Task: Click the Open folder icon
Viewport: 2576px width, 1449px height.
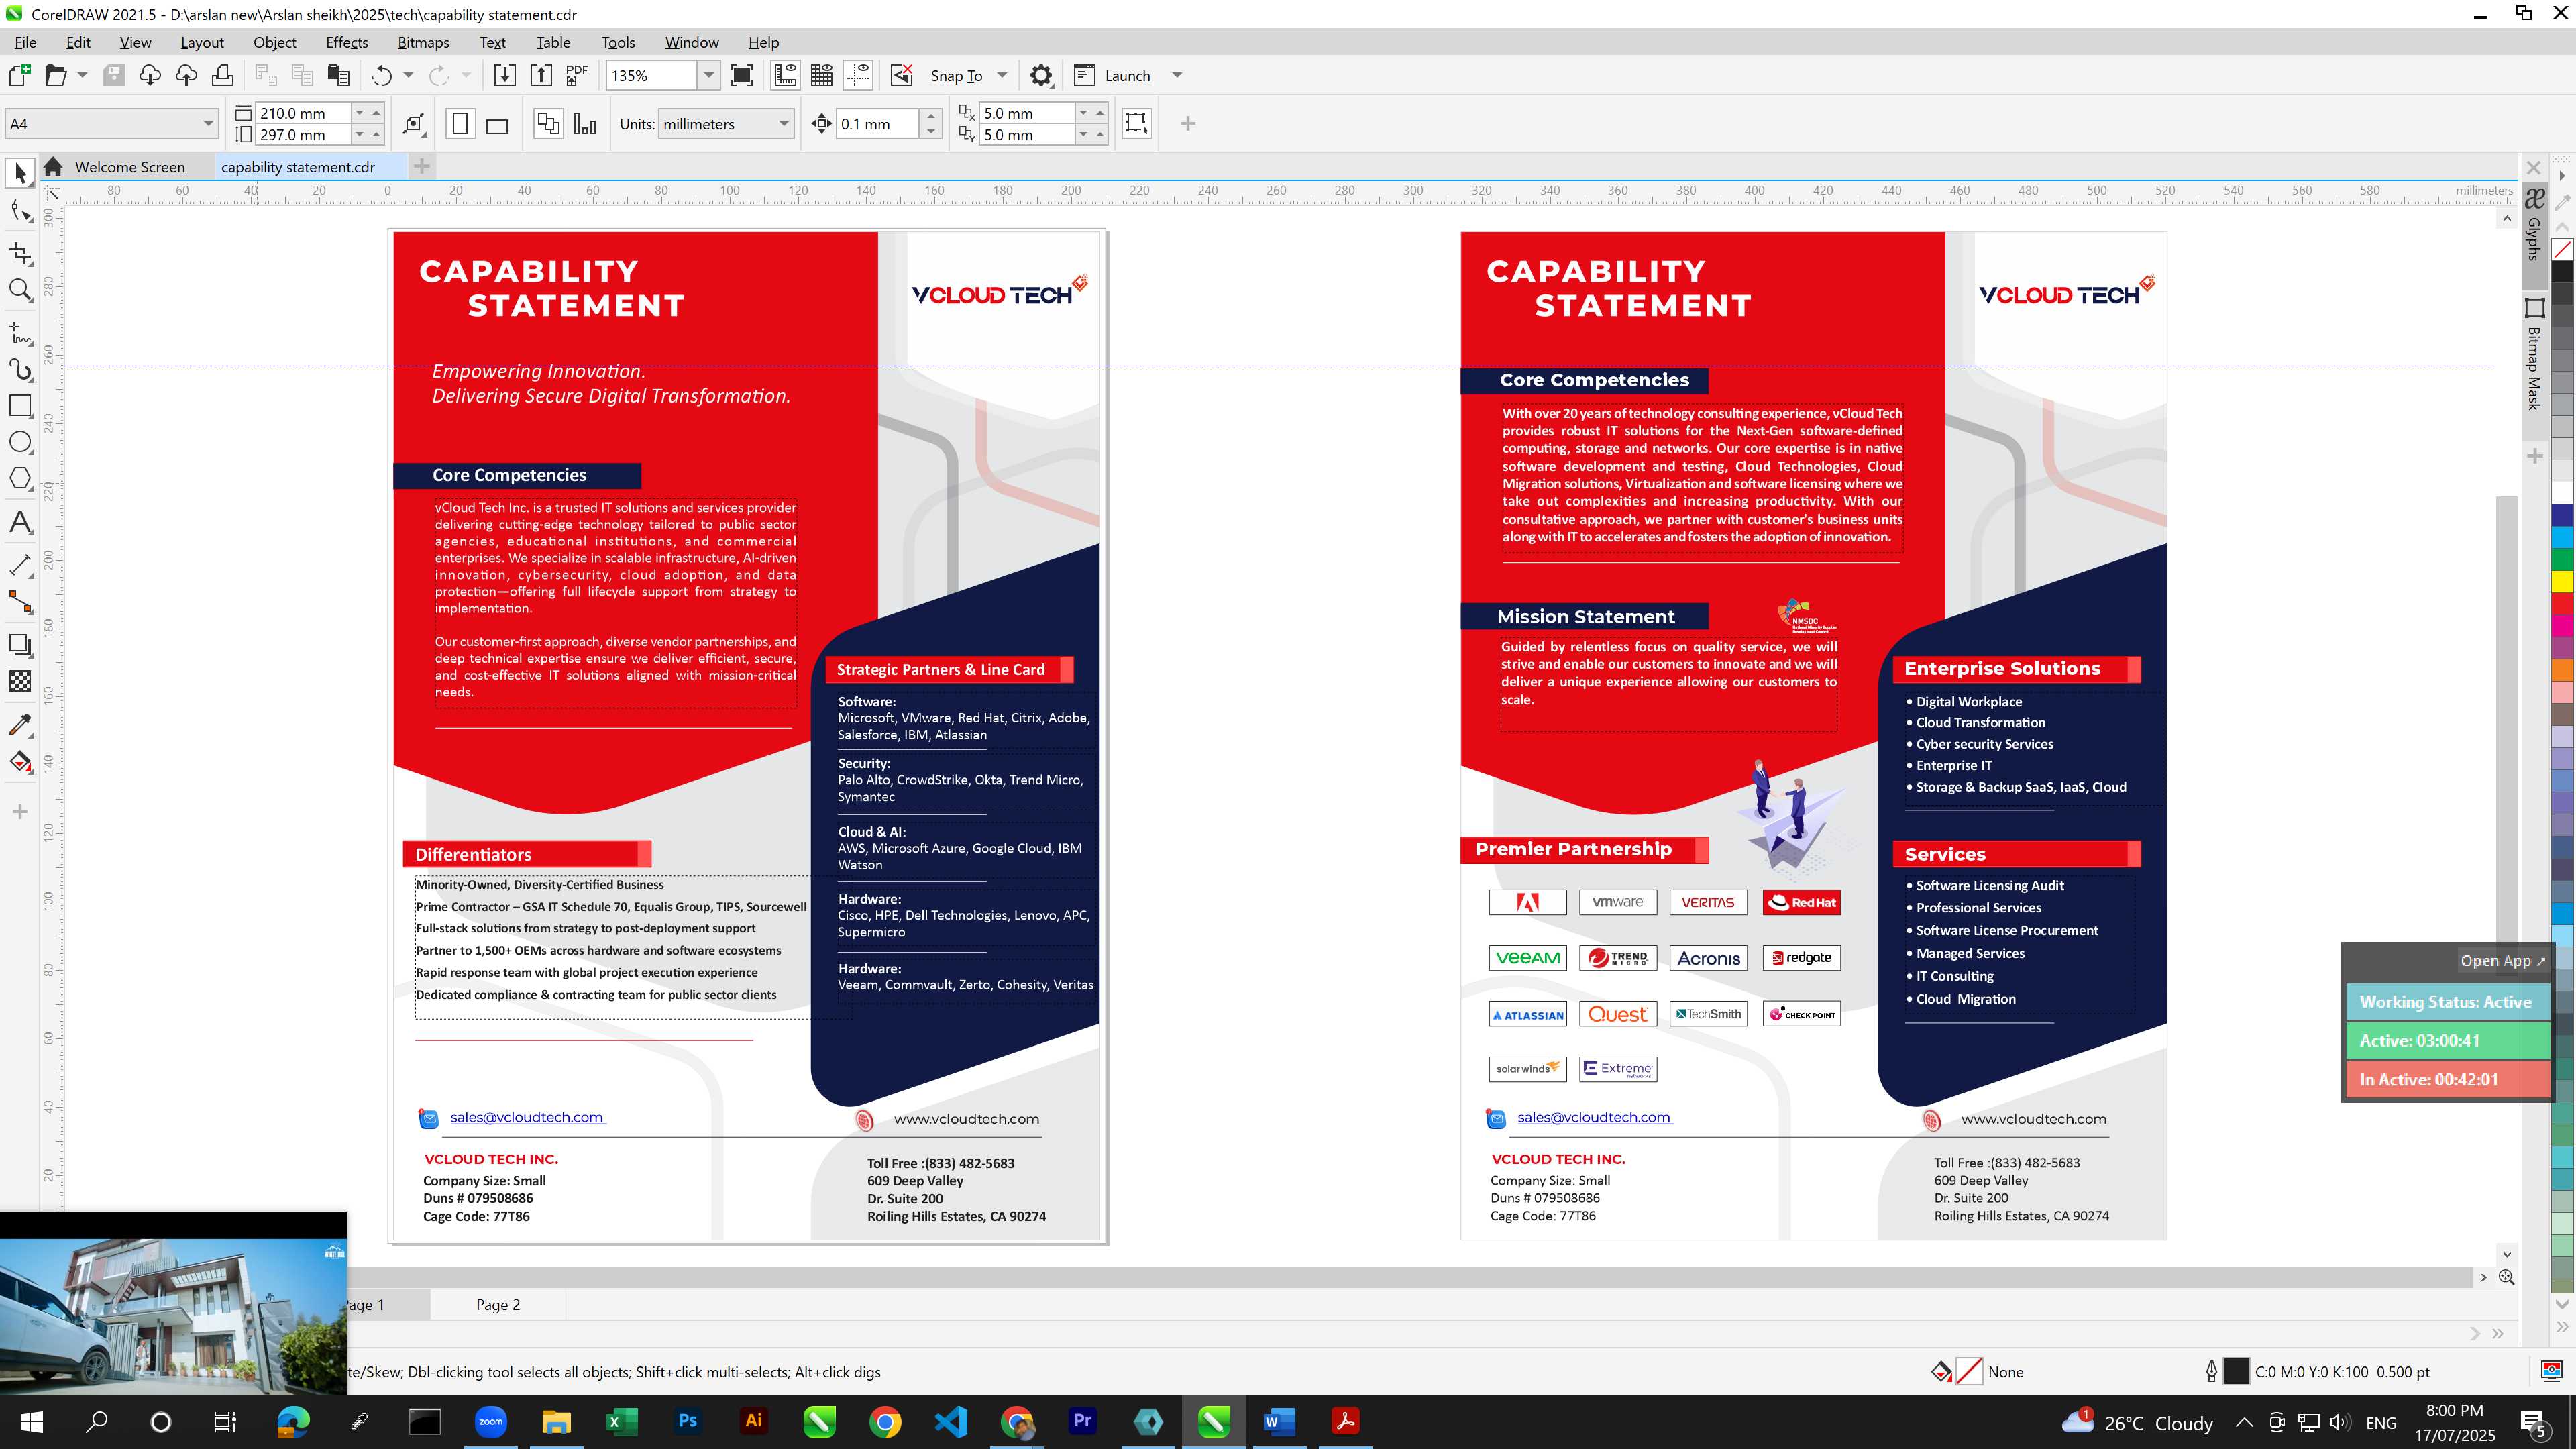Action: tap(55, 75)
